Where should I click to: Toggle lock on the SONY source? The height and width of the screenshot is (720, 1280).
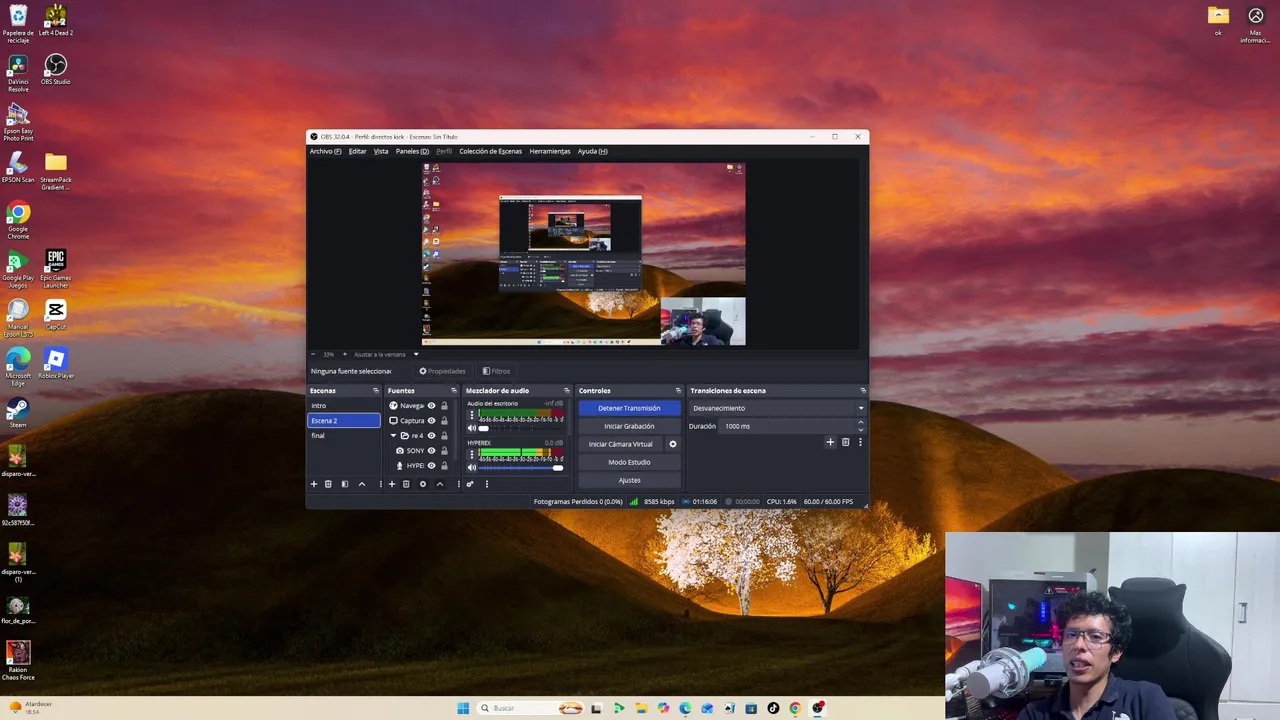click(445, 451)
